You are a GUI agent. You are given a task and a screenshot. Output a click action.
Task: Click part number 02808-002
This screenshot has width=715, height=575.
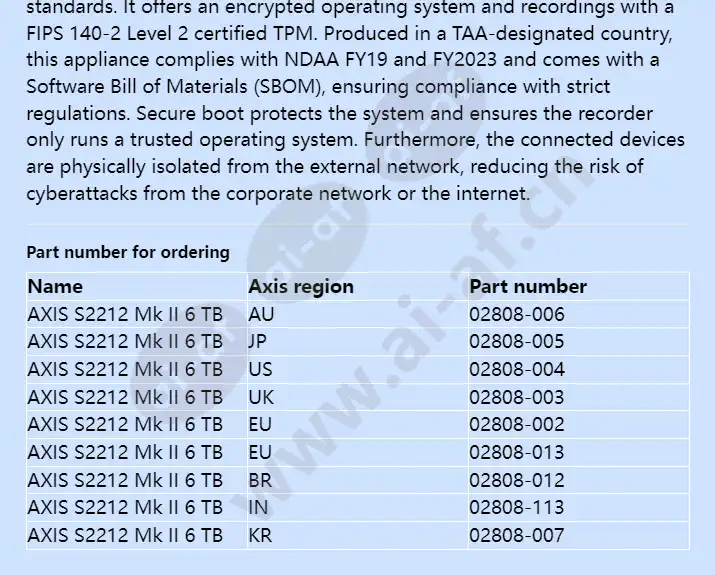point(517,425)
